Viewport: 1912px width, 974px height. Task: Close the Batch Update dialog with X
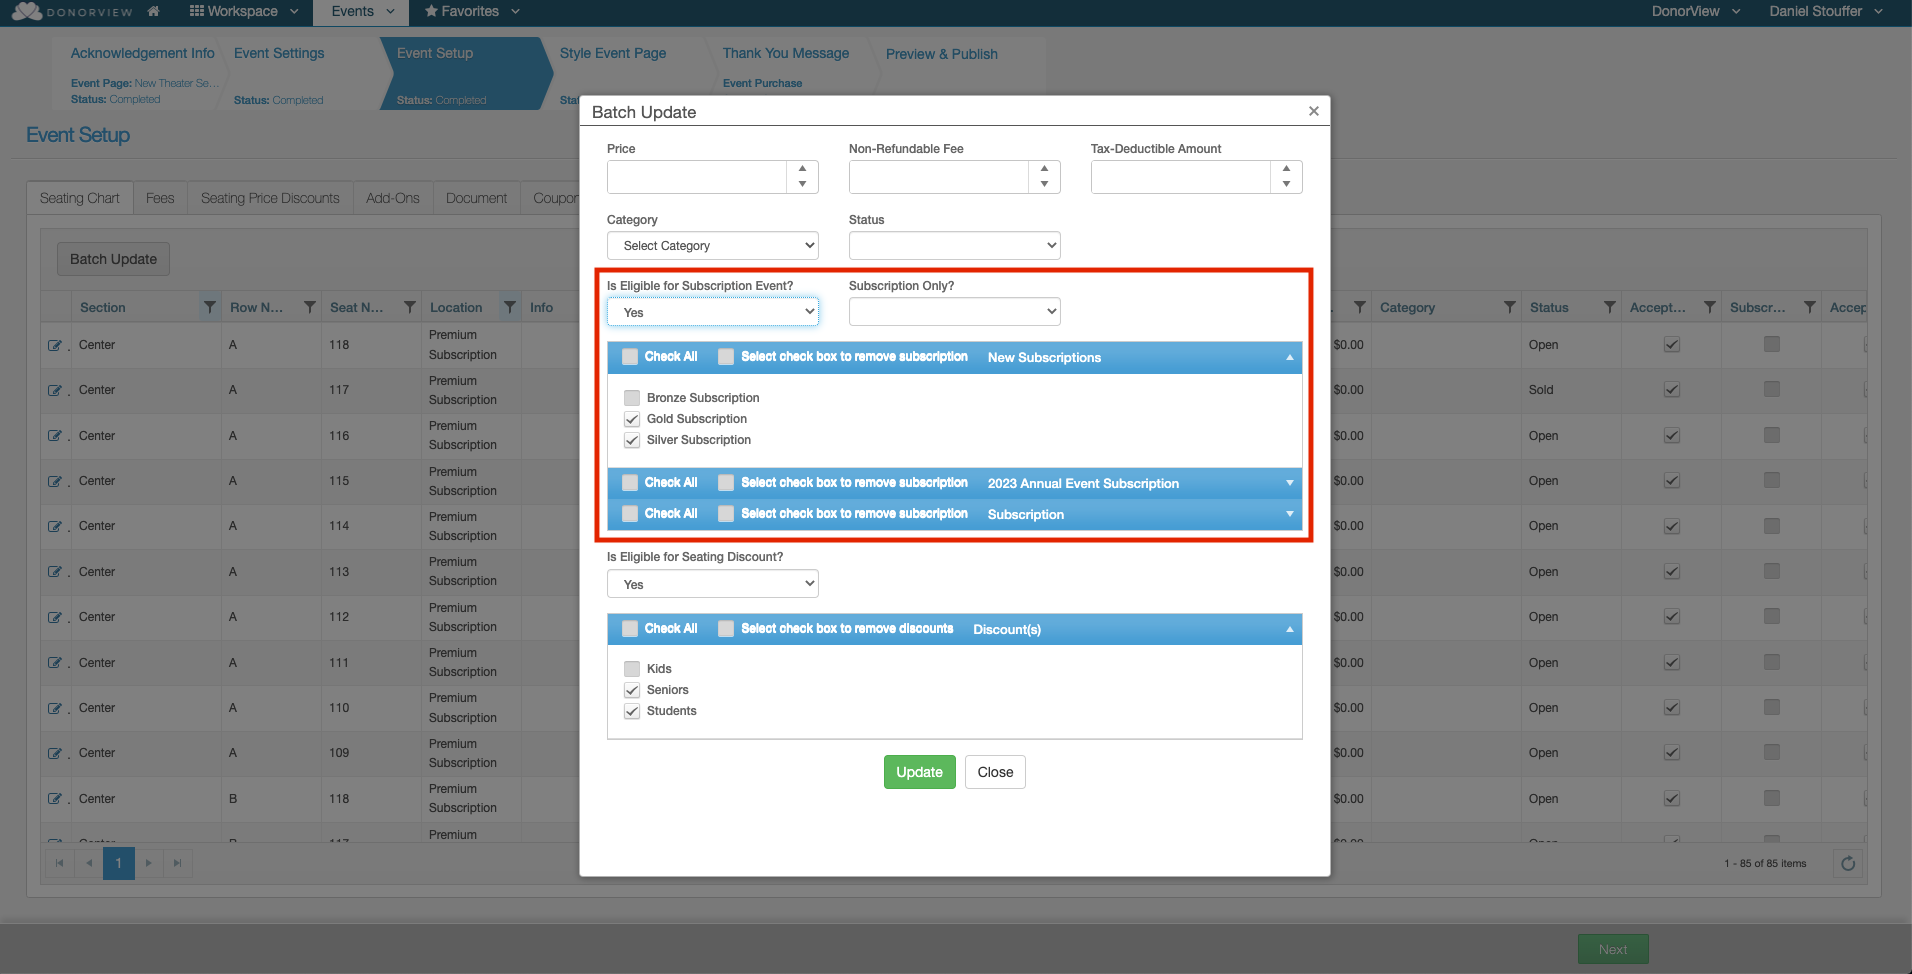click(x=1314, y=111)
